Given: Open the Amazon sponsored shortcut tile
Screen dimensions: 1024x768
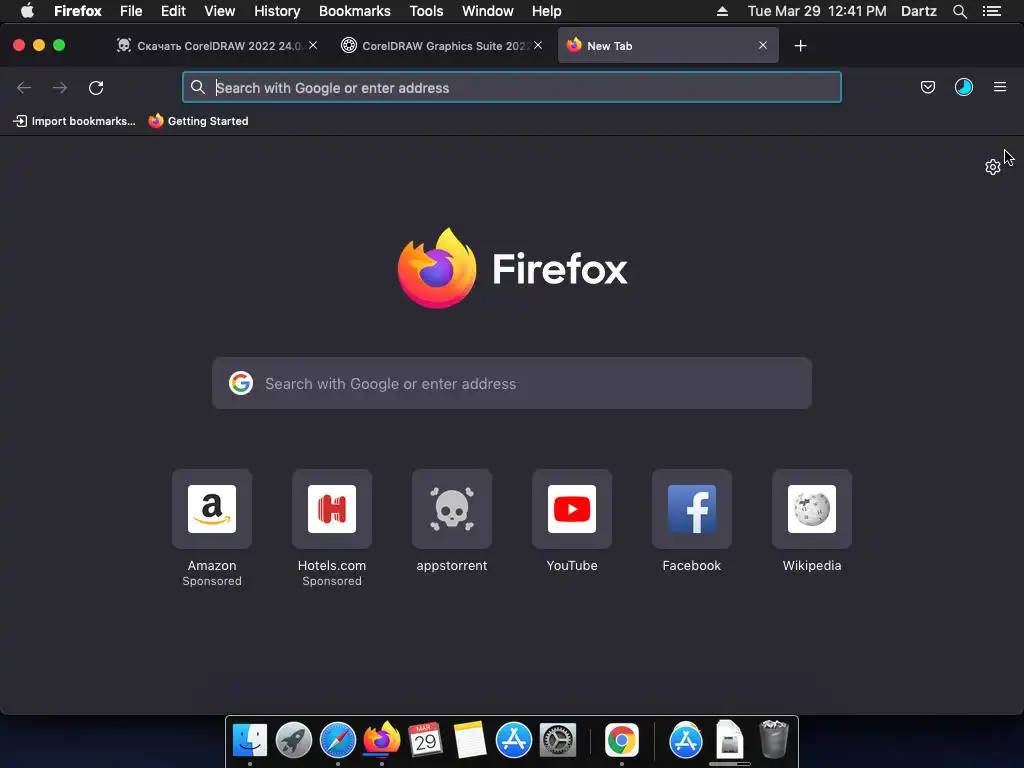Looking at the screenshot, I should (x=212, y=509).
